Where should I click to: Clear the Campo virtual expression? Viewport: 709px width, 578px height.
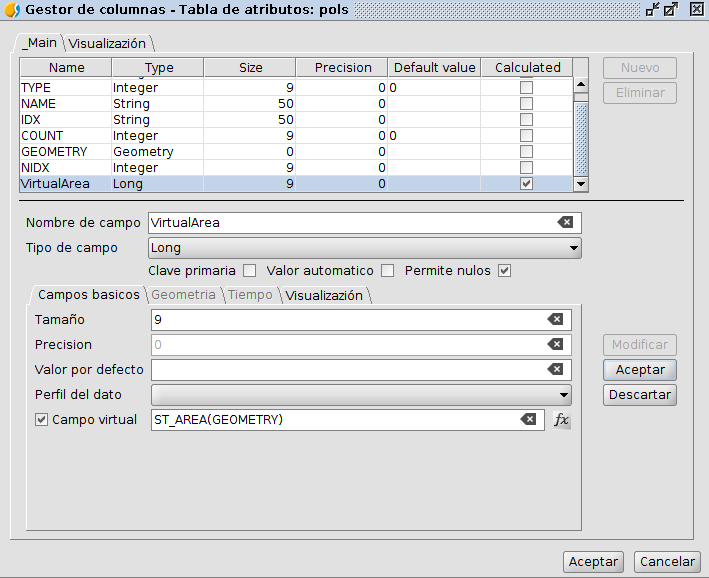click(x=528, y=420)
